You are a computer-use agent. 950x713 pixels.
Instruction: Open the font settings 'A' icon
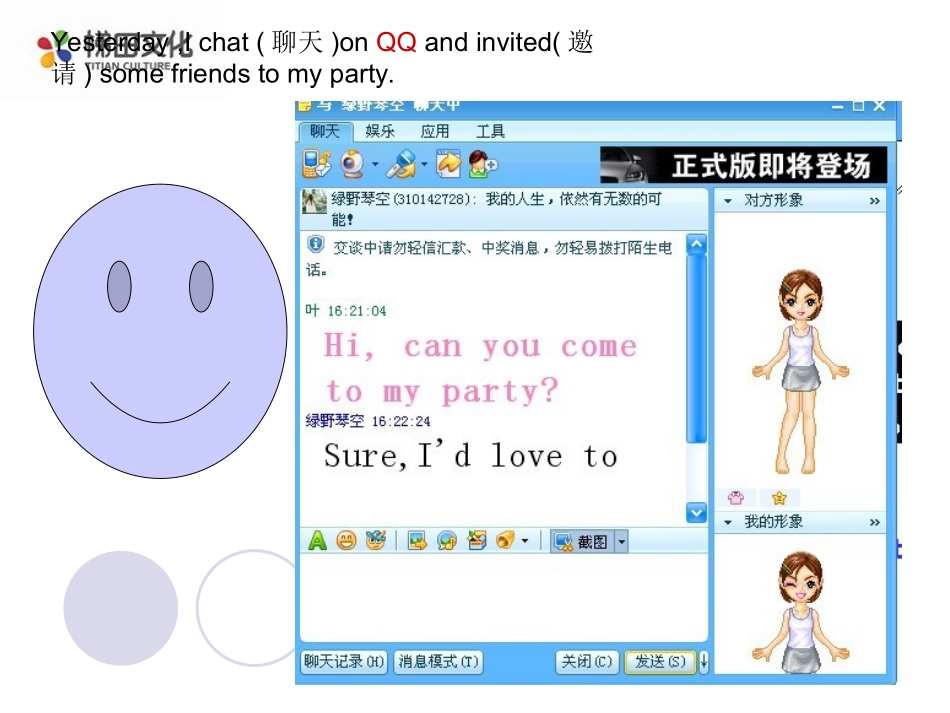click(x=317, y=540)
